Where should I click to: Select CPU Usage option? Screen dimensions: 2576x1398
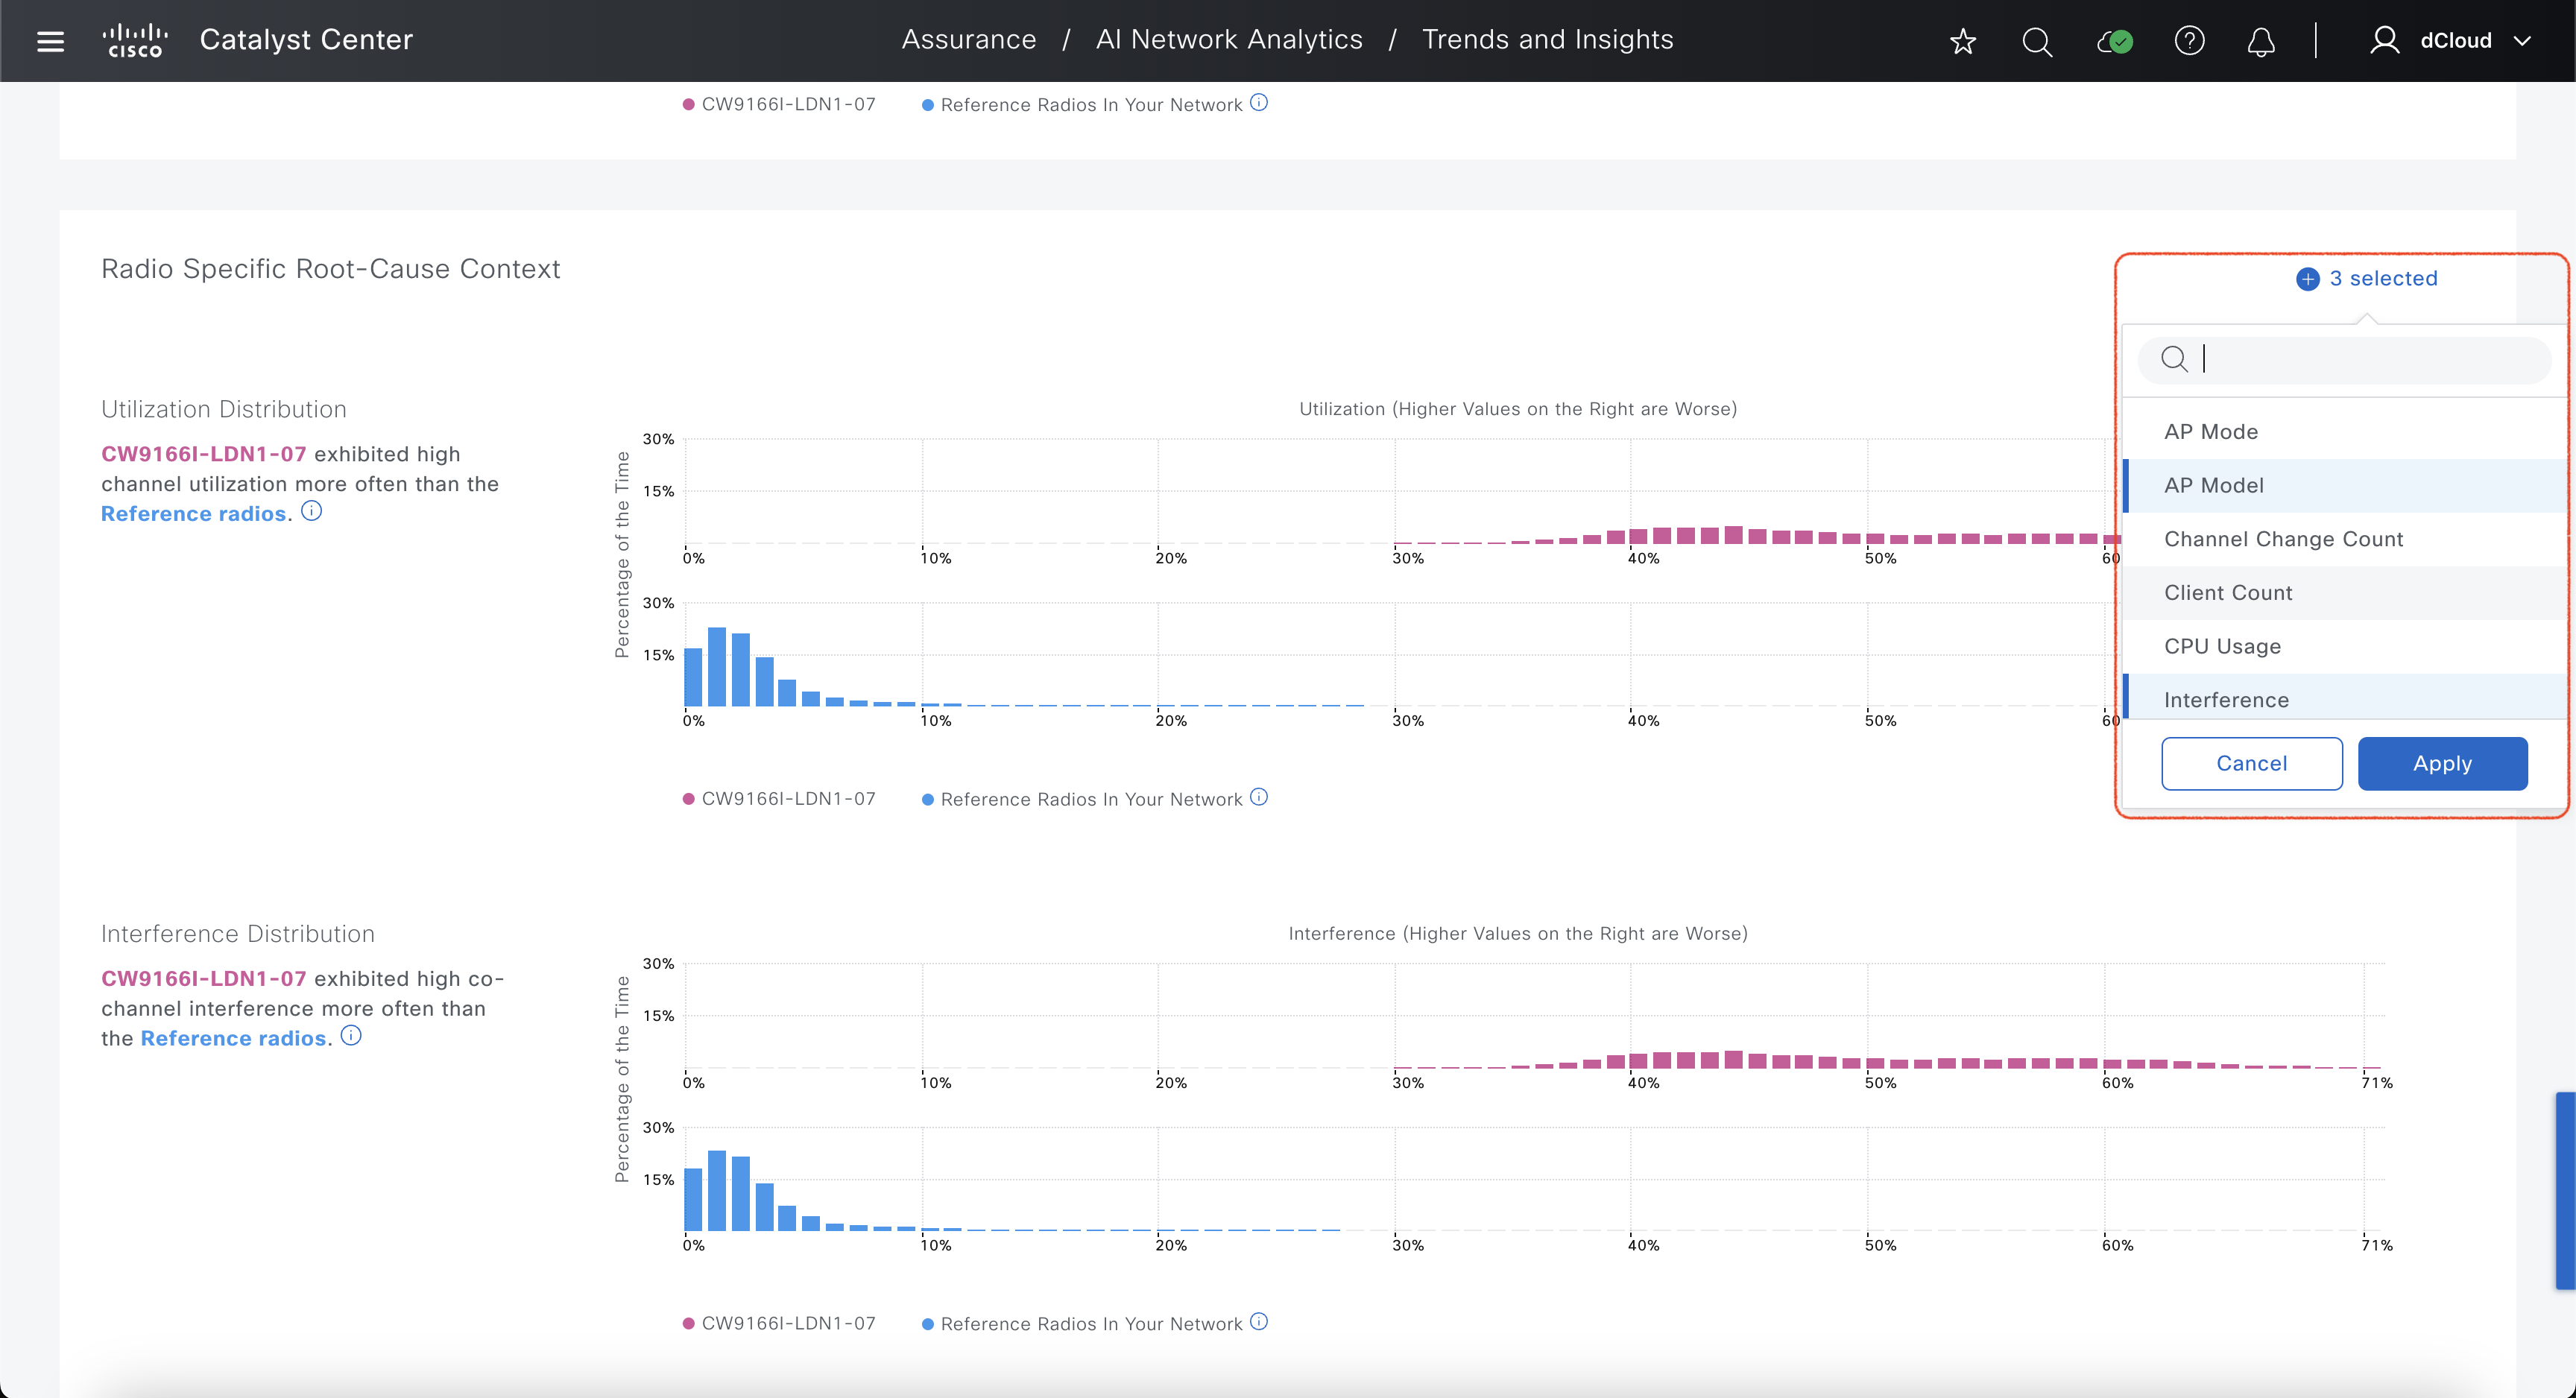click(2345, 647)
